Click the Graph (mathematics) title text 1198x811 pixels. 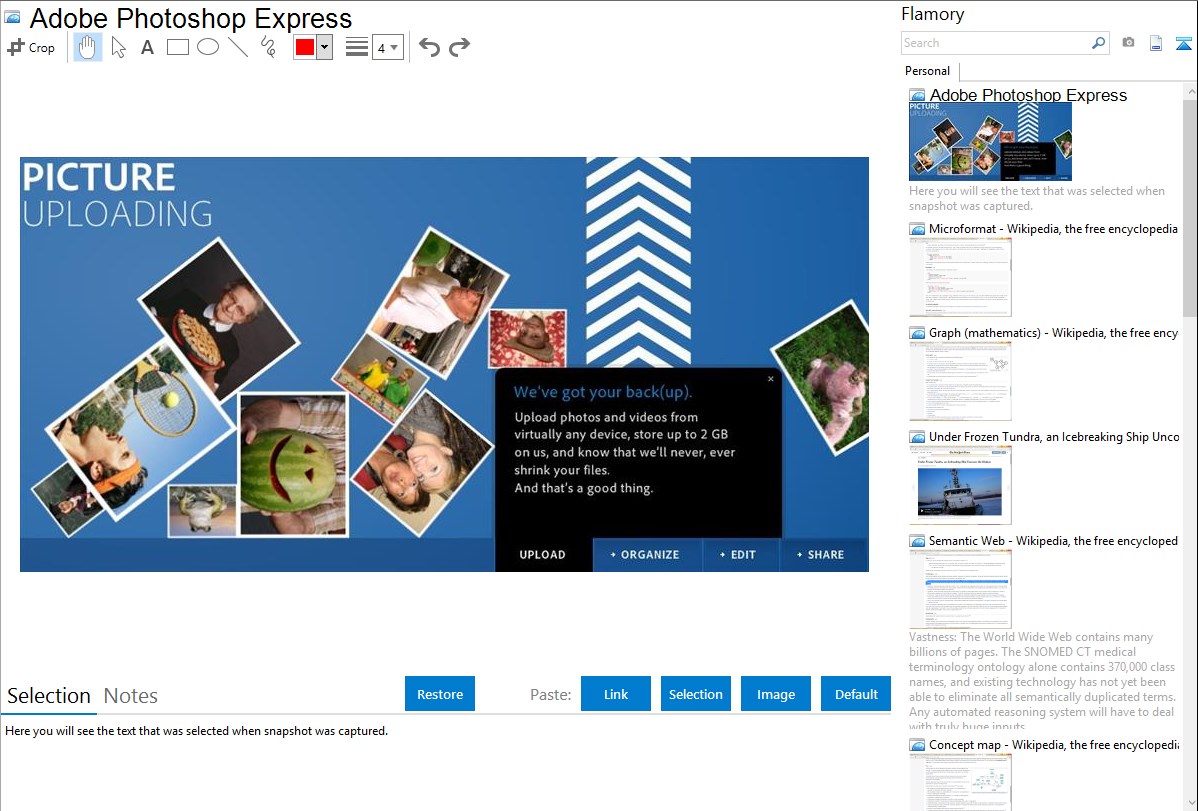click(1053, 333)
